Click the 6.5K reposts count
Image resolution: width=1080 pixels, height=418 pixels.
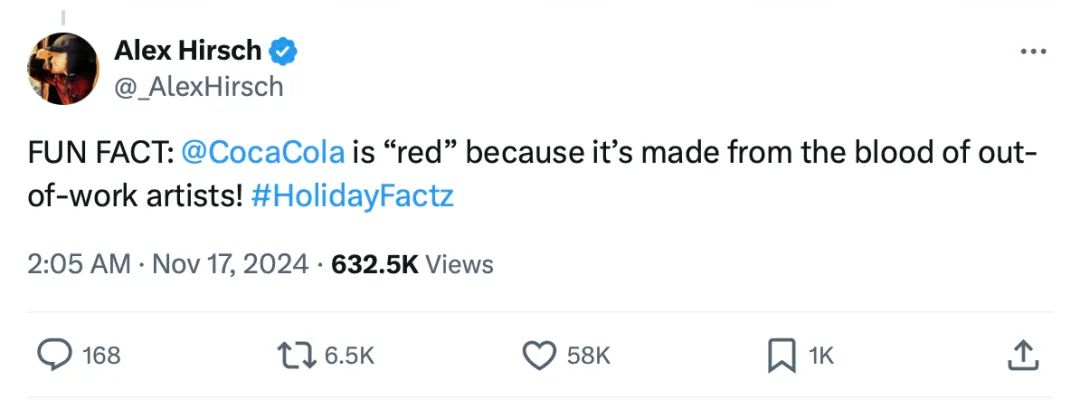[350, 355]
